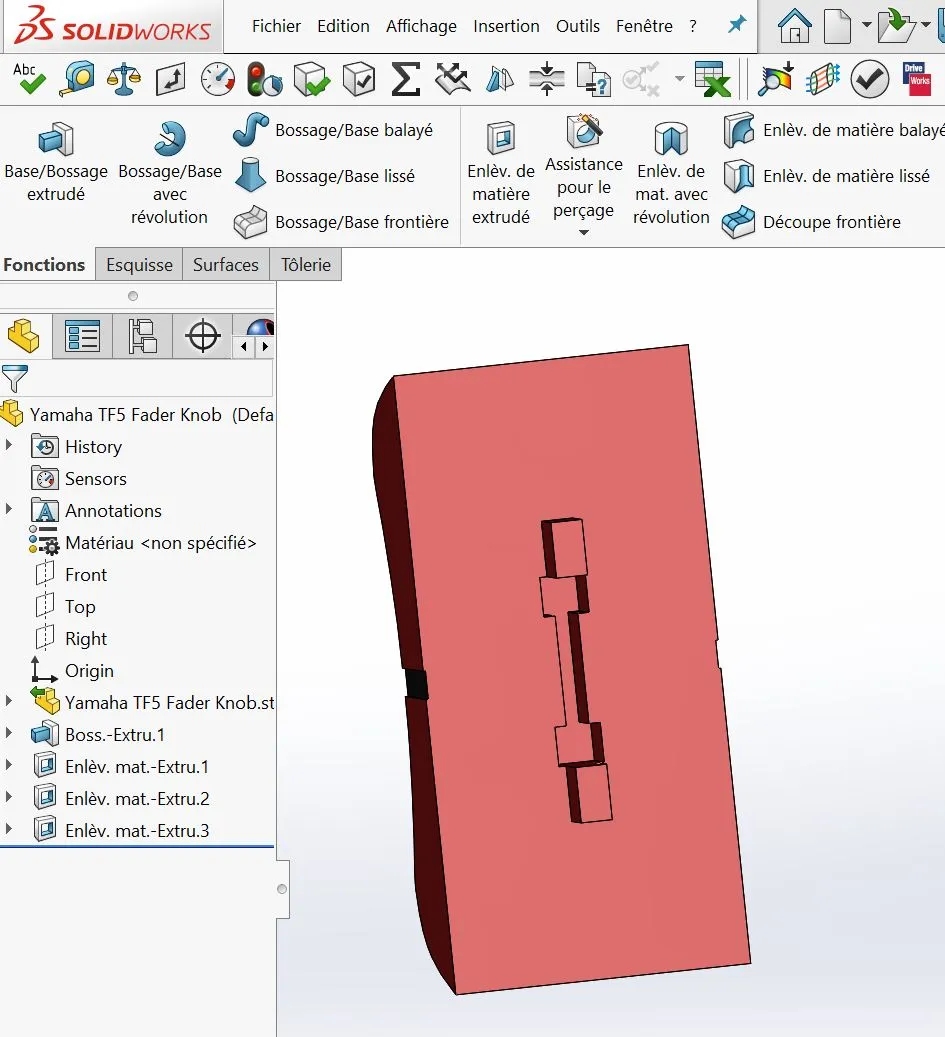Open the Insertion menu
The height and width of the screenshot is (1037, 945).
click(x=506, y=26)
